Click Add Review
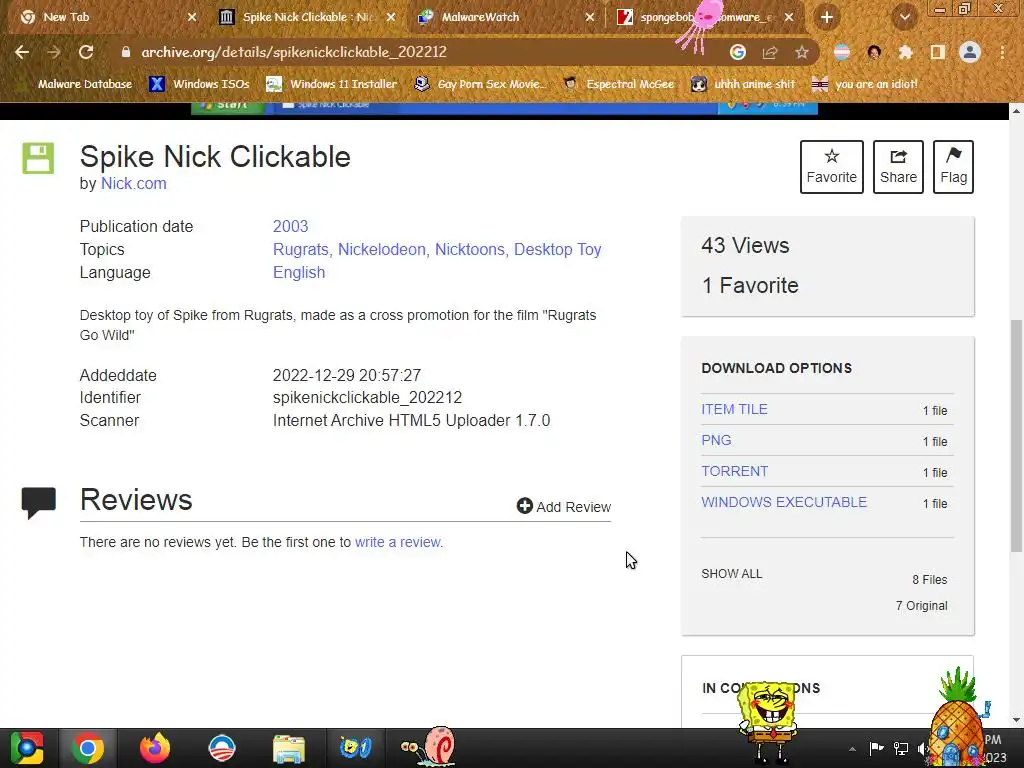 (564, 506)
